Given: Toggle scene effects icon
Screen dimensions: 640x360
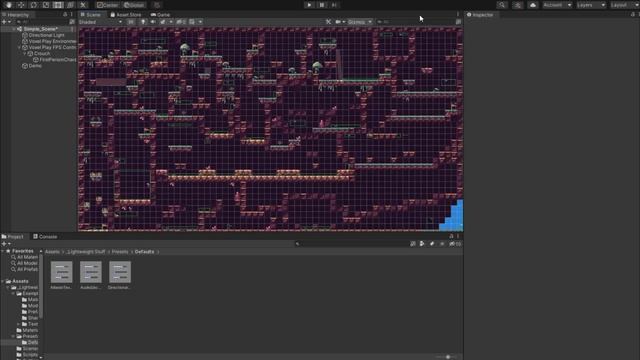Looking at the screenshot, I should 163,22.
